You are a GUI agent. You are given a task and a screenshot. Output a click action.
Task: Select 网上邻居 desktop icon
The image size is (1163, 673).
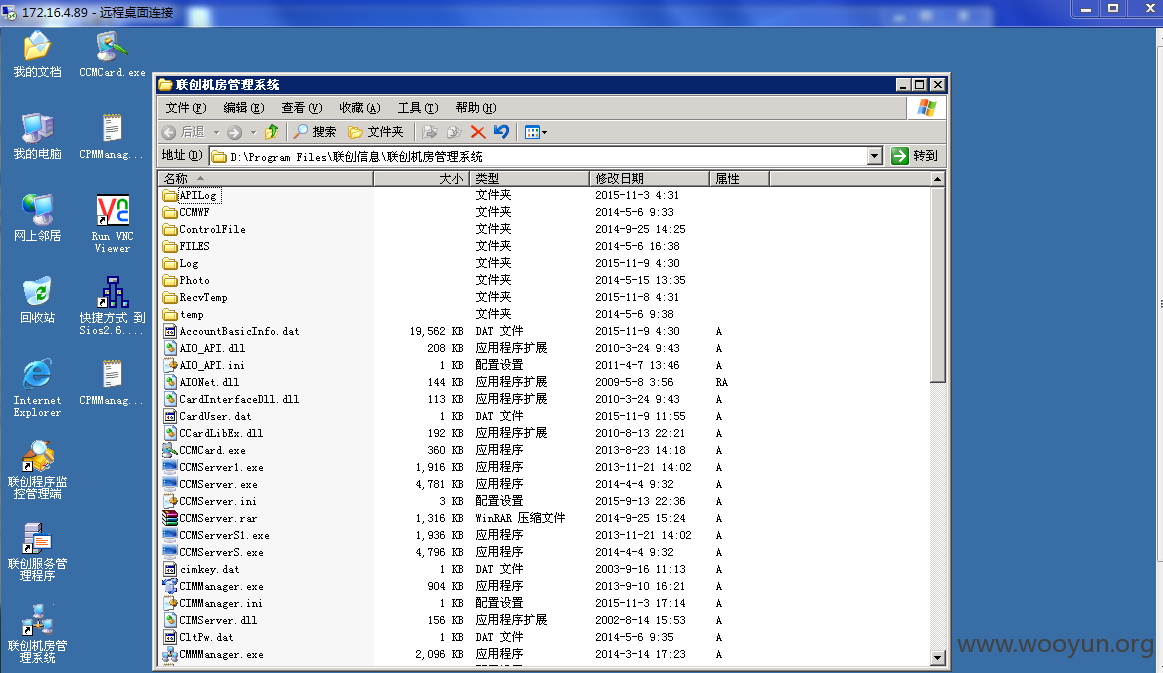pyautogui.click(x=37, y=217)
